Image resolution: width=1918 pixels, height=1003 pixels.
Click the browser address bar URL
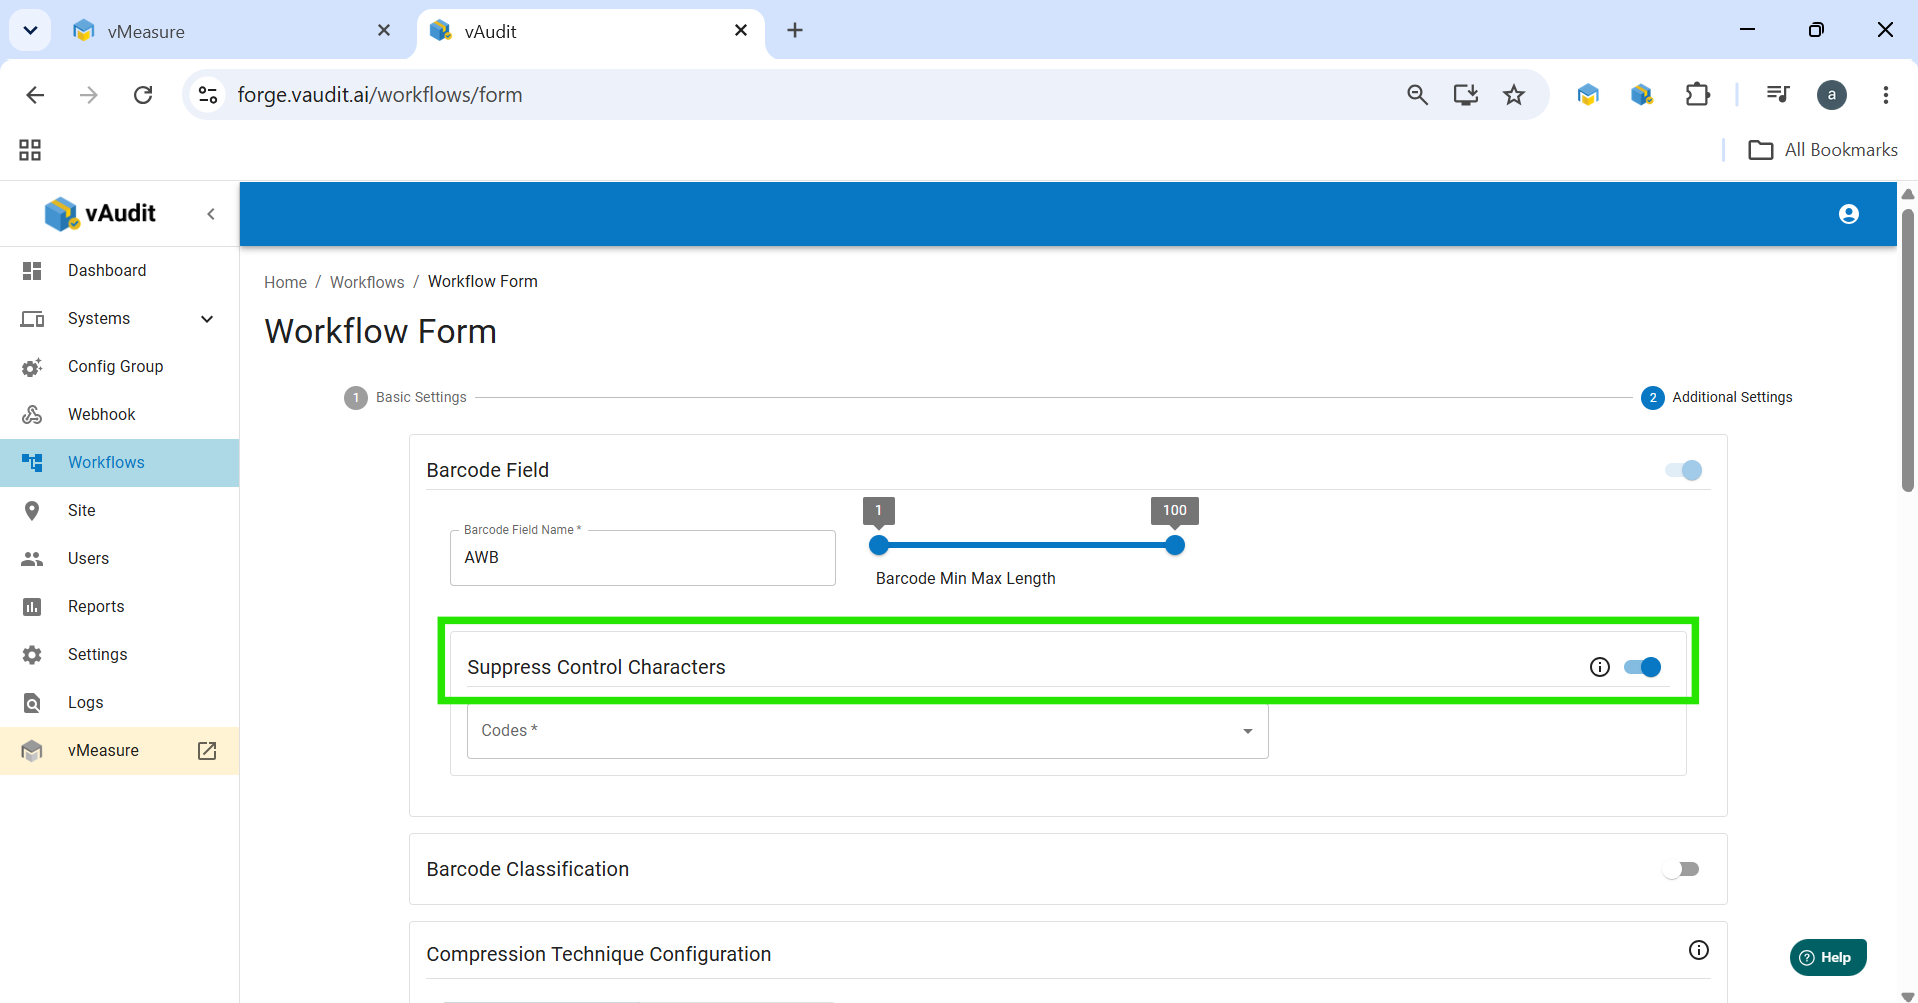[380, 95]
